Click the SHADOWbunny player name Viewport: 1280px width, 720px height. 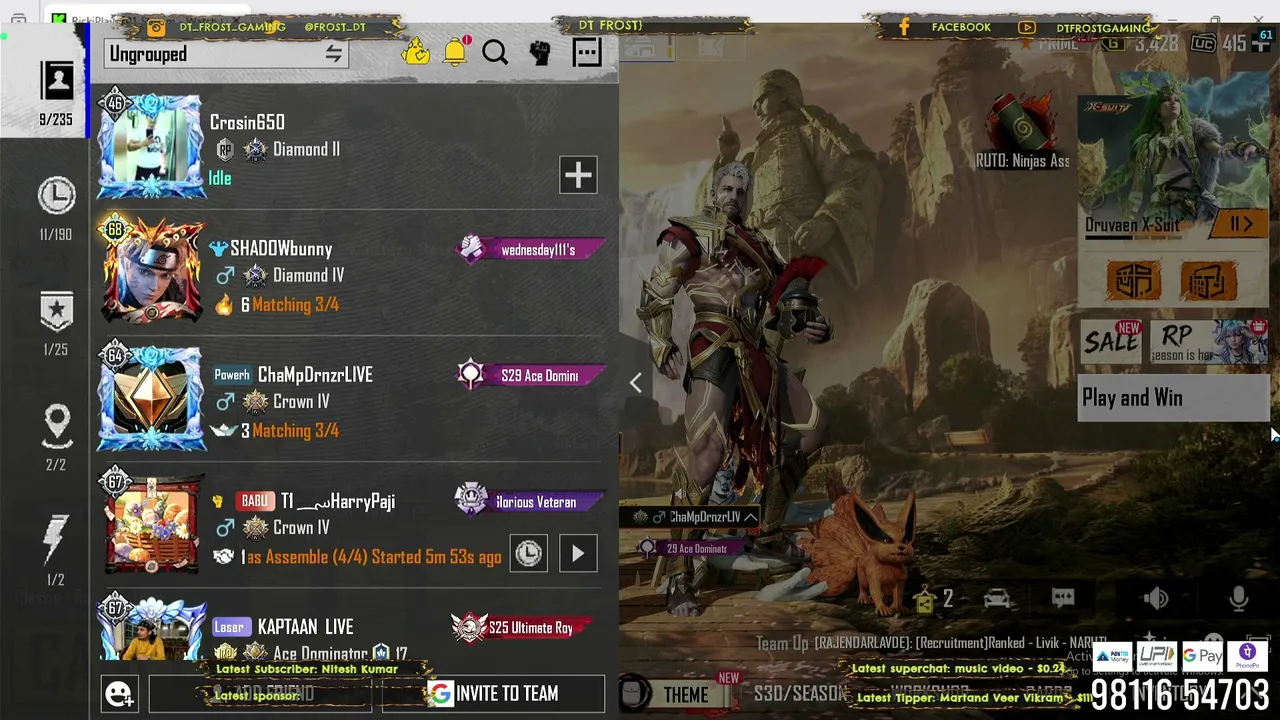point(281,249)
